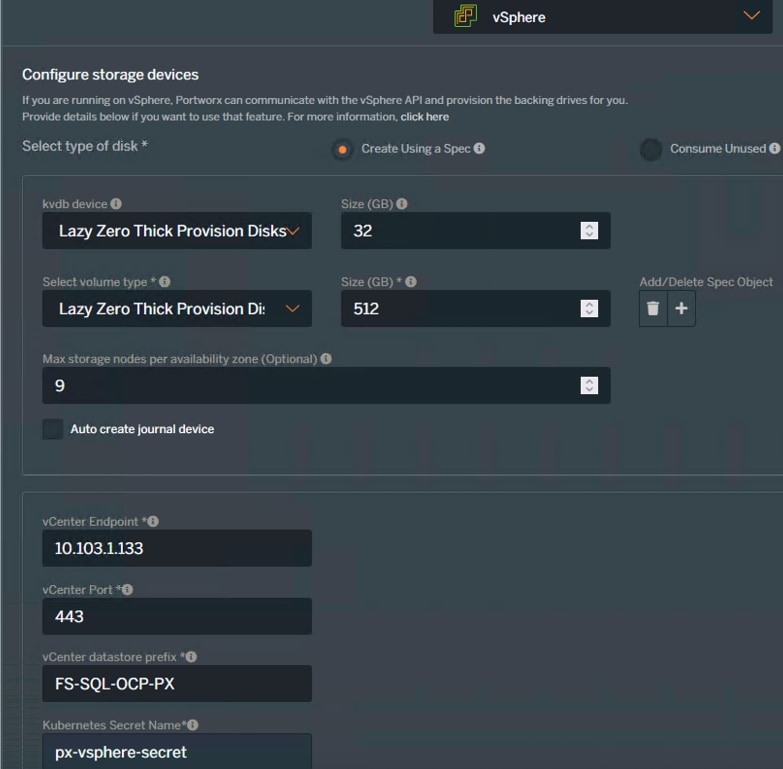Adjust the max storage nodes stepper
The image size is (783, 769).
(589, 385)
